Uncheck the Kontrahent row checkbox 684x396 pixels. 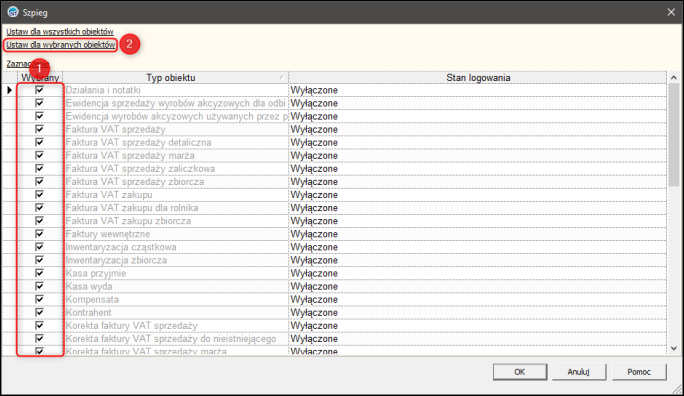pyautogui.click(x=39, y=312)
